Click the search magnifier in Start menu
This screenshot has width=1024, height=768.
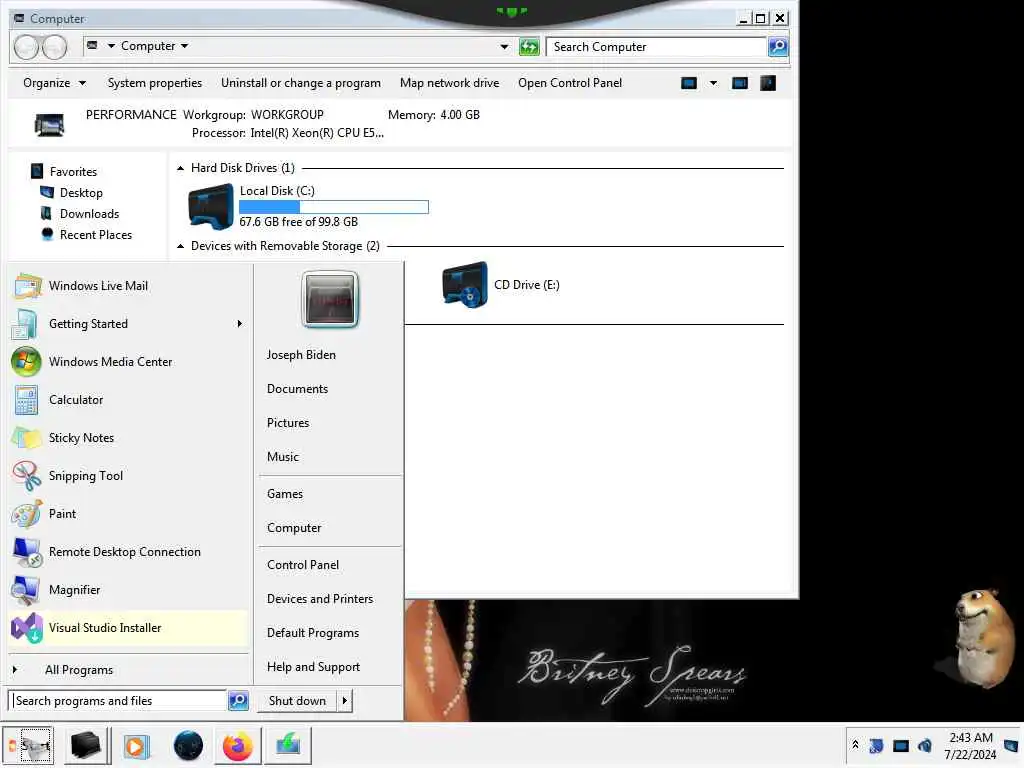point(238,700)
